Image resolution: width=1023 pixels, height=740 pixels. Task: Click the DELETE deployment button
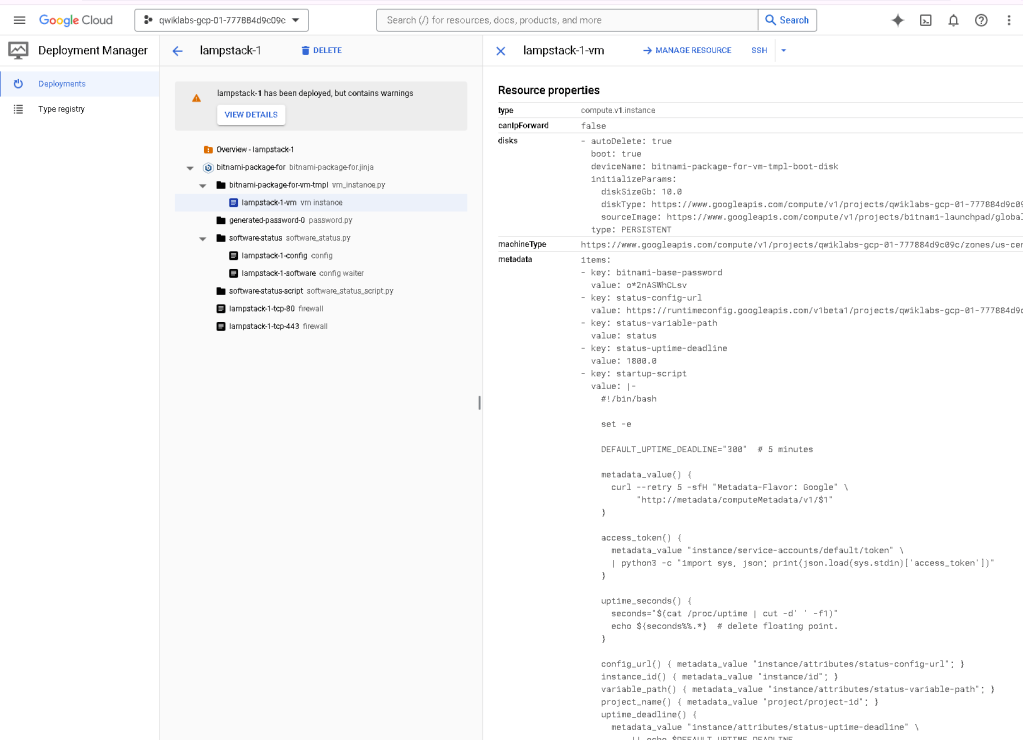click(x=322, y=50)
